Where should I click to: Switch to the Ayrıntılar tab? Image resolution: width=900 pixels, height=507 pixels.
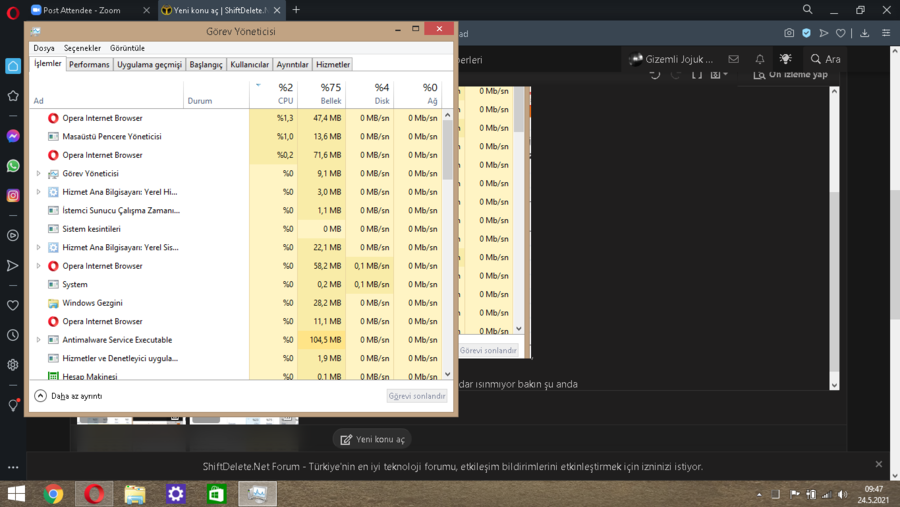[x=292, y=64]
